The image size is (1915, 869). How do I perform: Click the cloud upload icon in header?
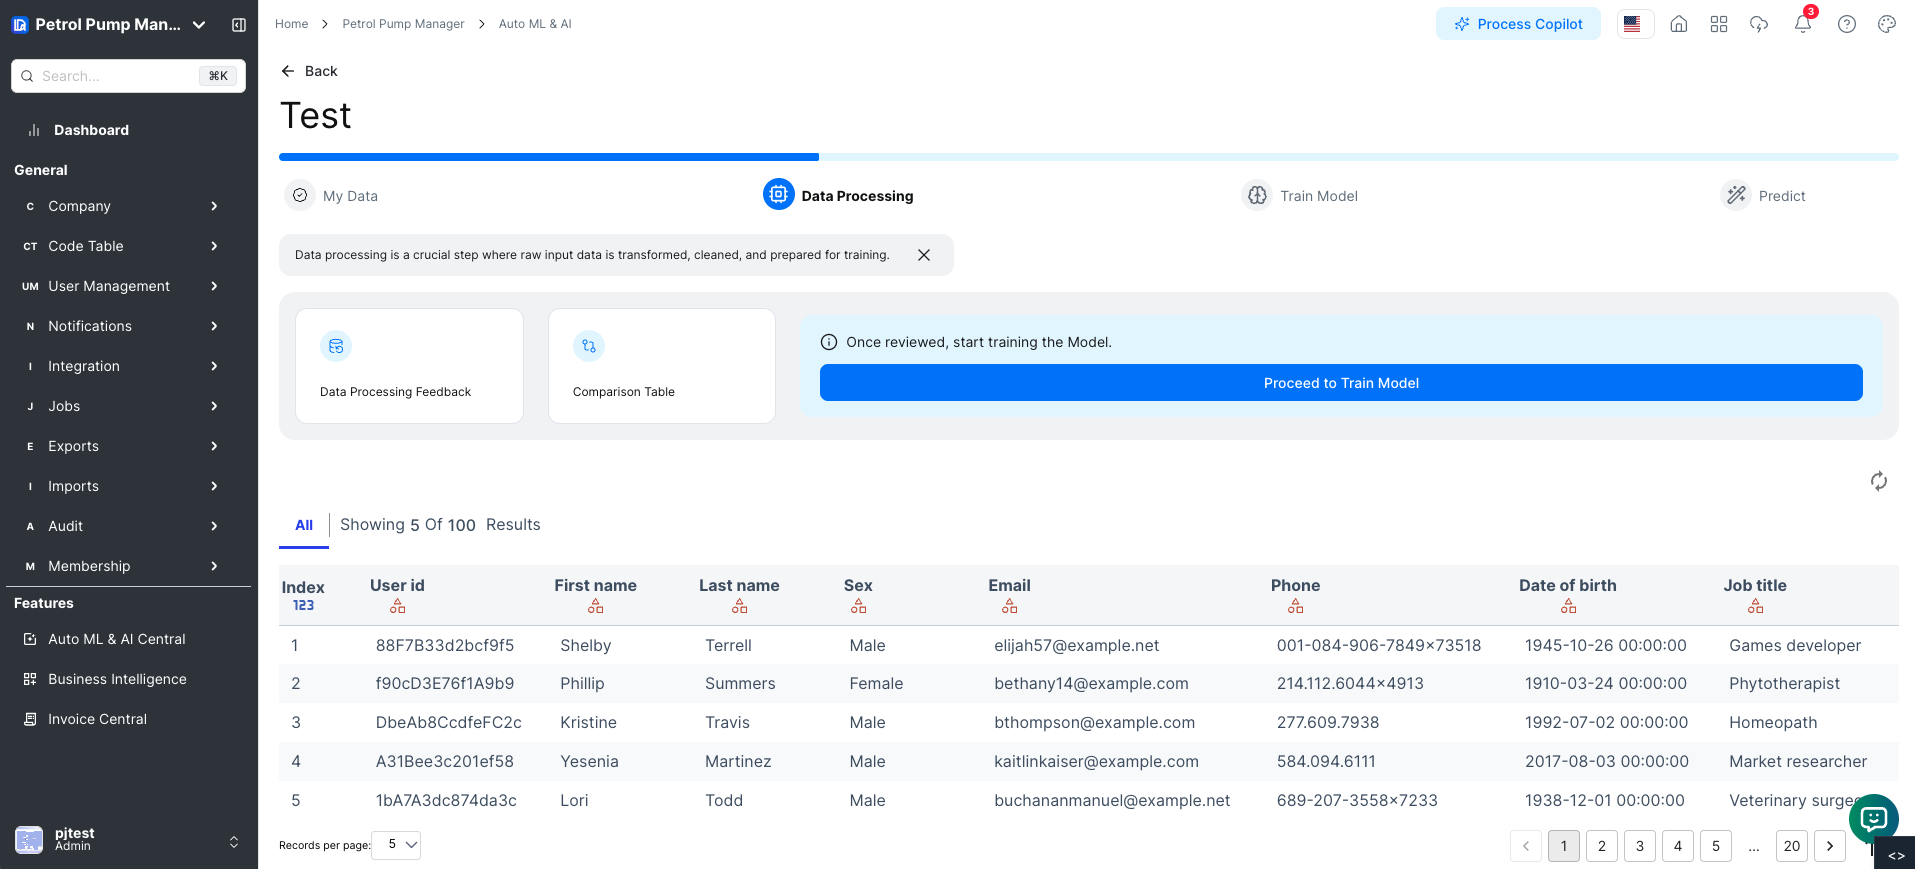click(x=1758, y=24)
